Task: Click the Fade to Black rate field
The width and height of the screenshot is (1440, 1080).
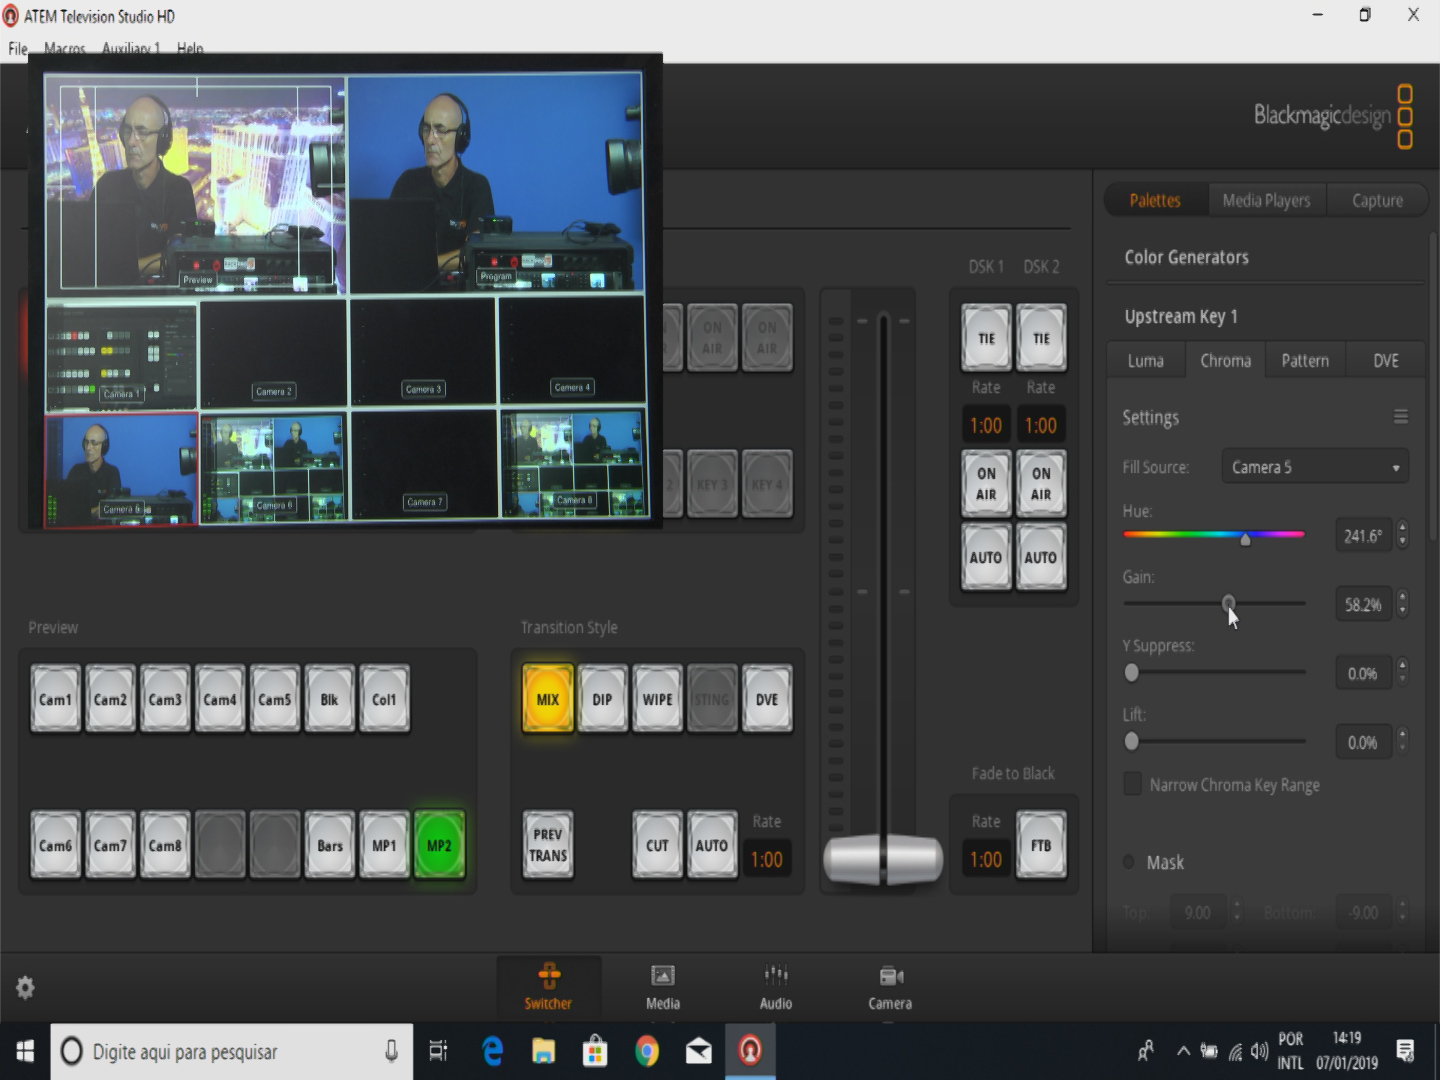Action: tap(986, 859)
